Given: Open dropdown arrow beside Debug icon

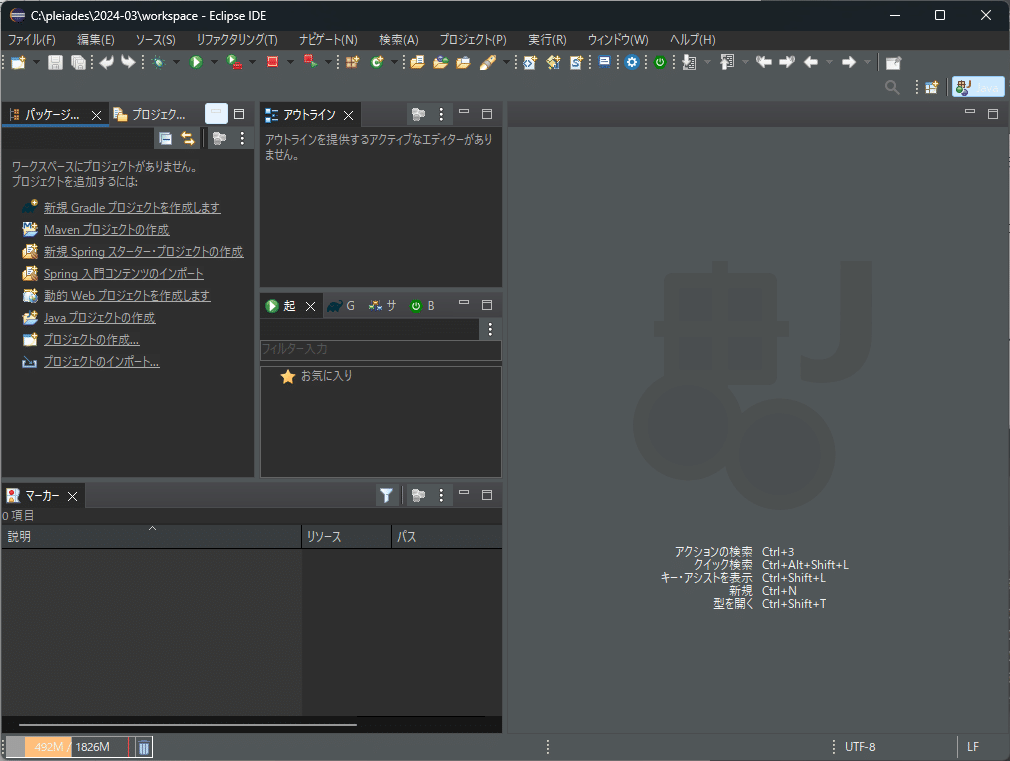Looking at the screenshot, I should (x=176, y=63).
